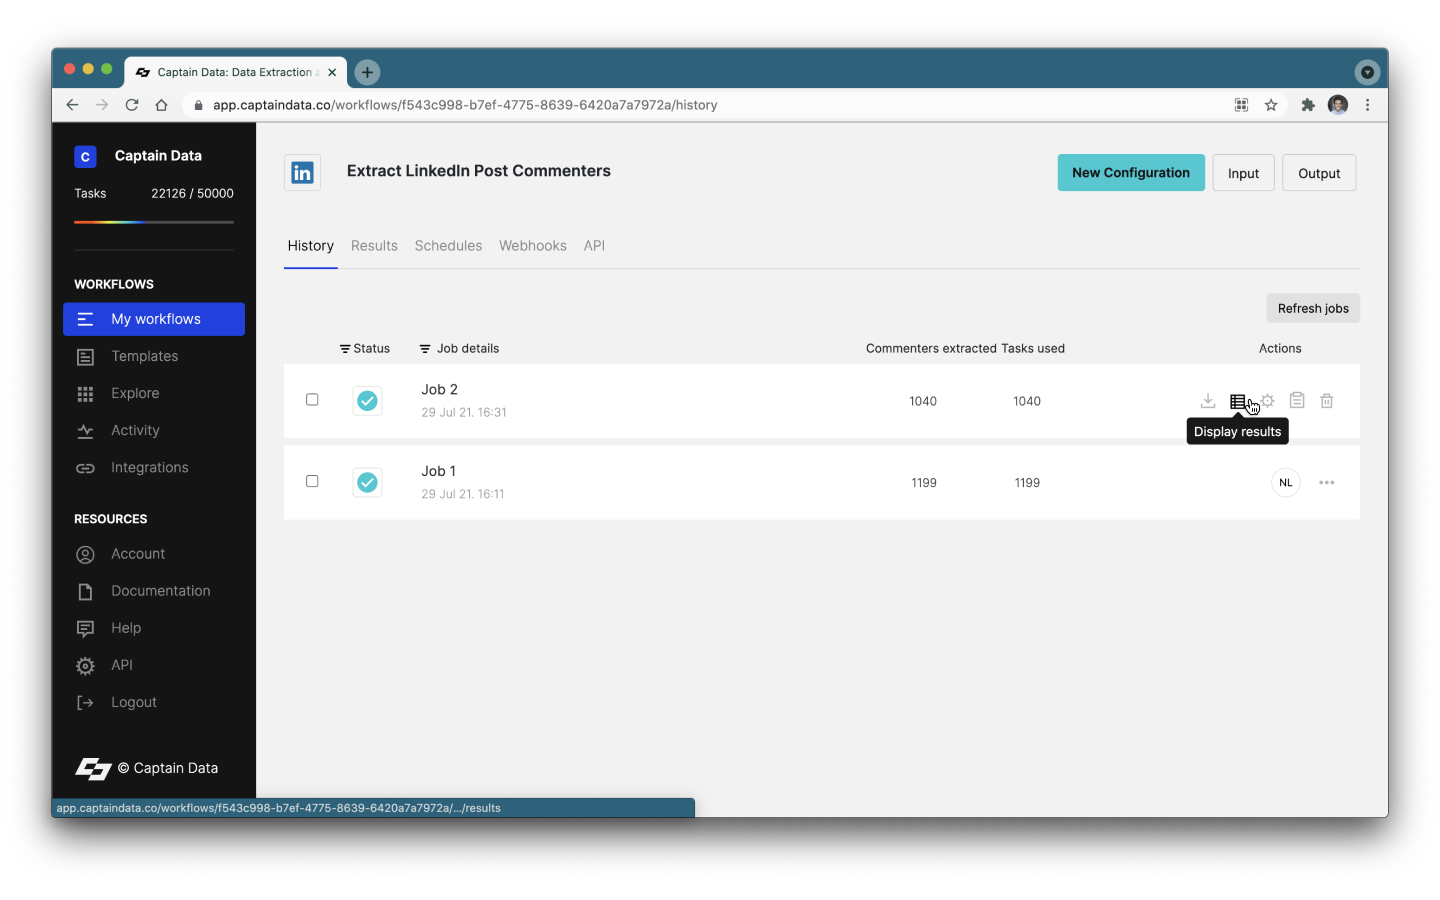Viewport: 1440px width, 900px height.
Task: Click the Help chat icon
Action: coord(86,629)
